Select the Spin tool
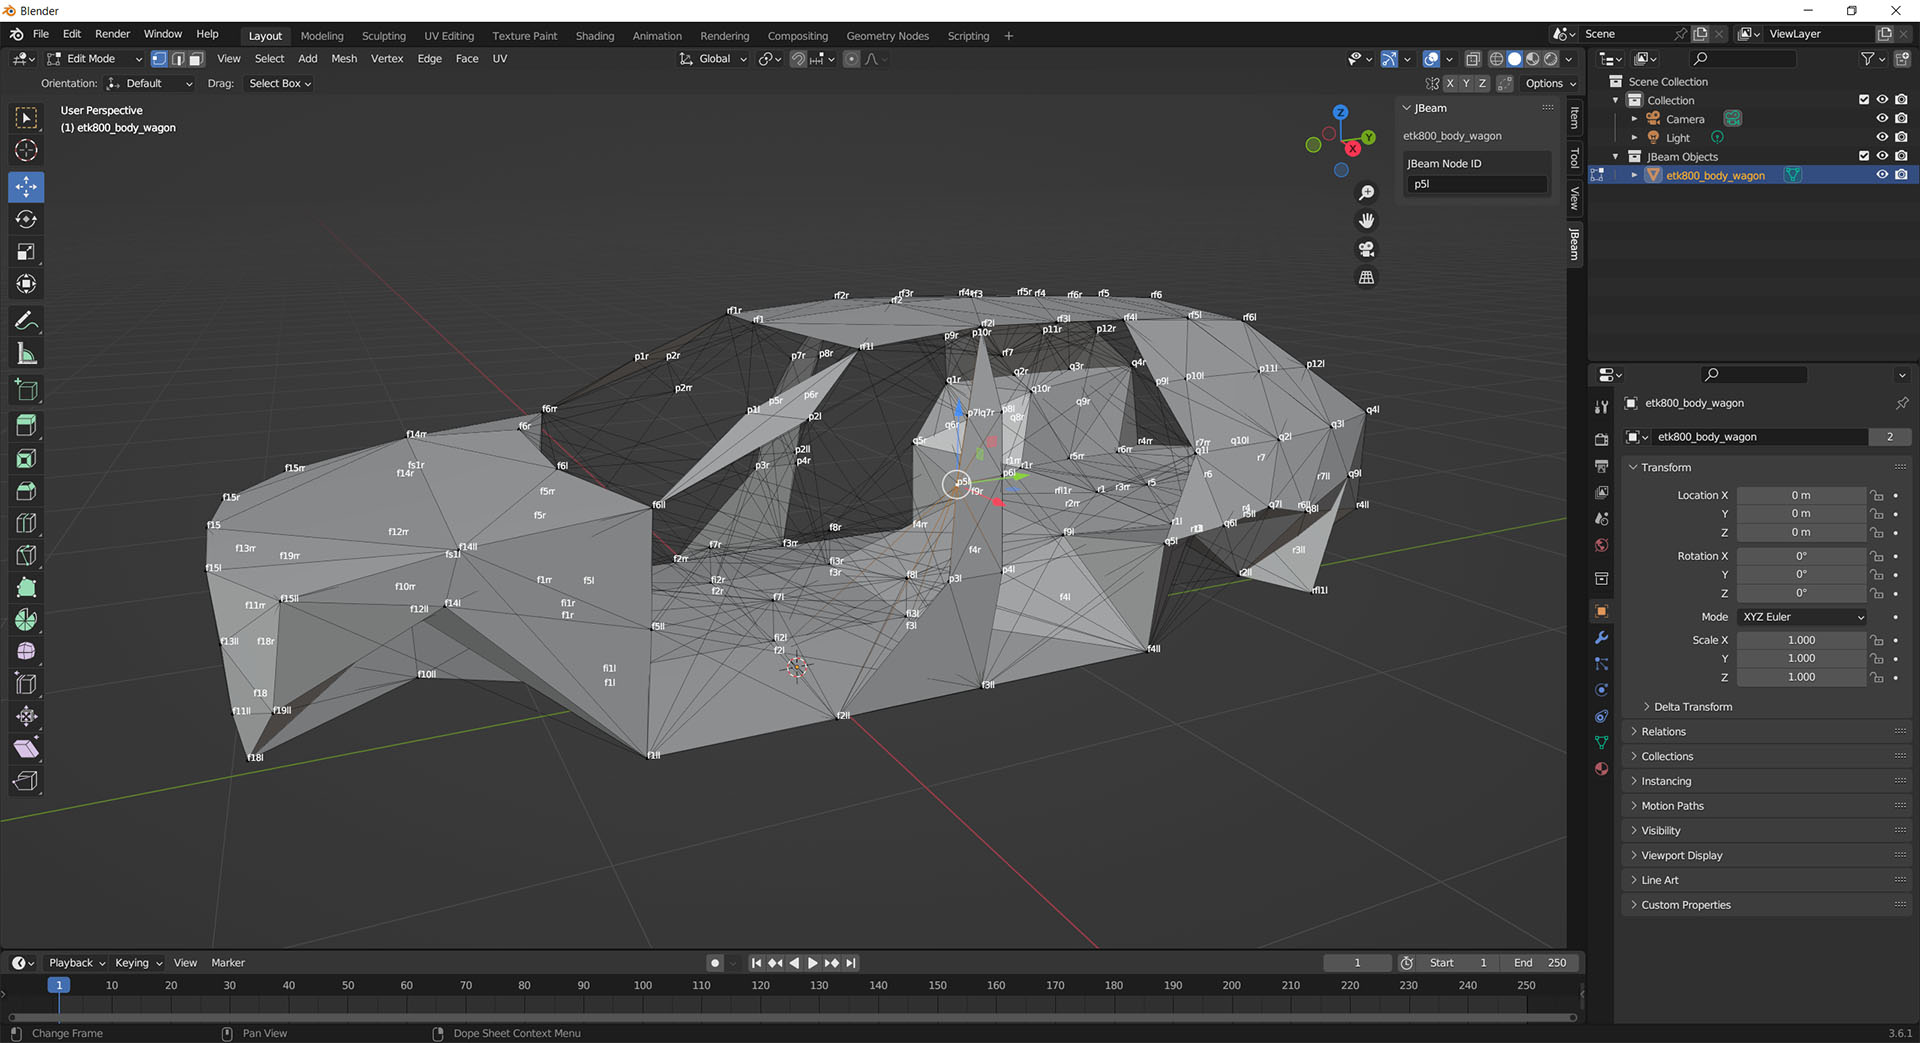The image size is (1920, 1043). (x=26, y=620)
